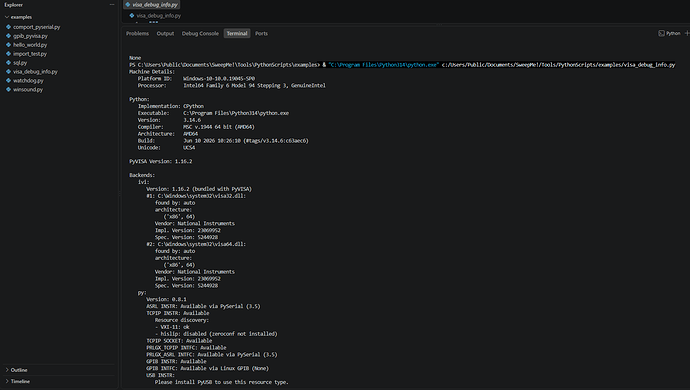This screenshot has height=390, width=690.
Task: Select the Python terminal label
Action: [x=673, y=33]
